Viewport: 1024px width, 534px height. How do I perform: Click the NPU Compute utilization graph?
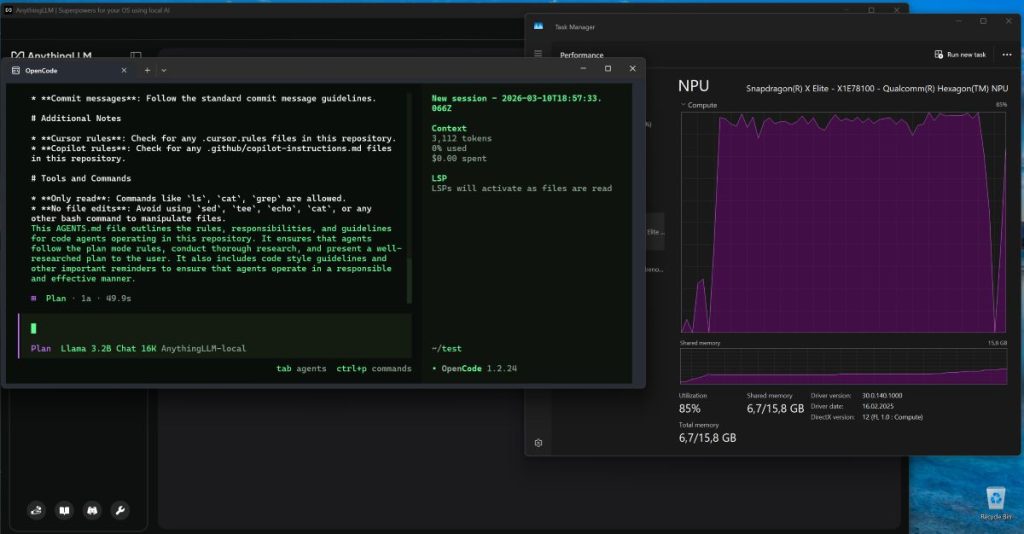coord(843,220)
